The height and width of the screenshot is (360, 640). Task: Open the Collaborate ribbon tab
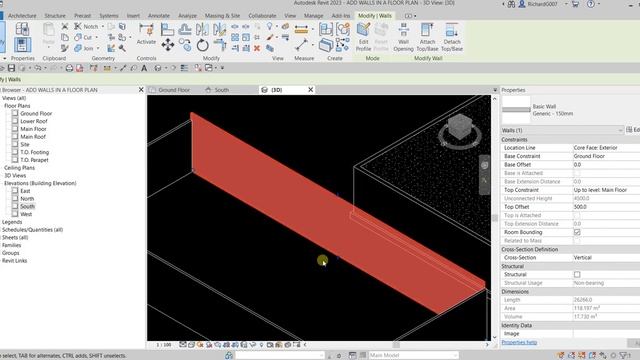[262, 16]
